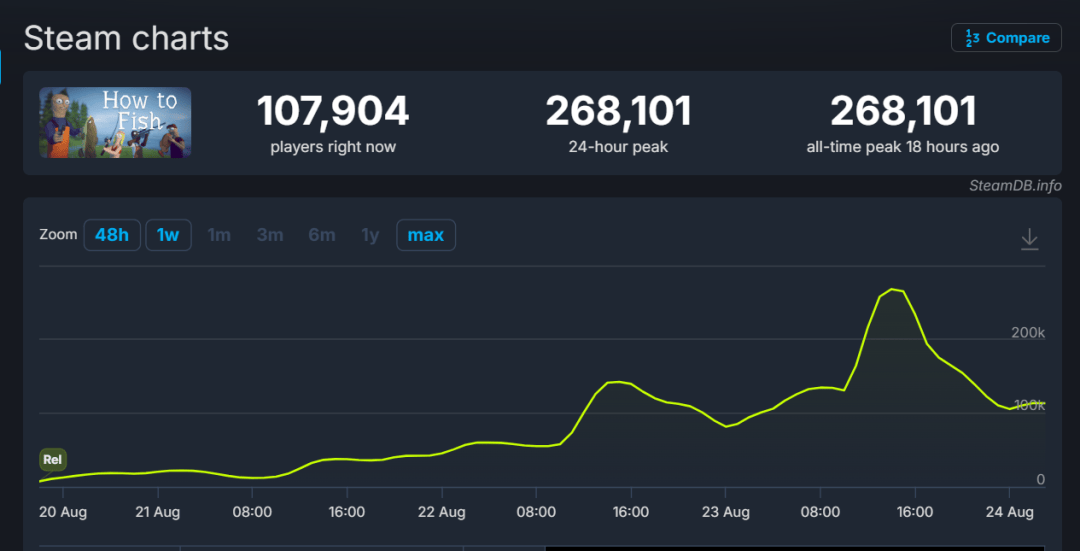
Task: Select the 48h zoom range
Action: click(x=112, y=235)
